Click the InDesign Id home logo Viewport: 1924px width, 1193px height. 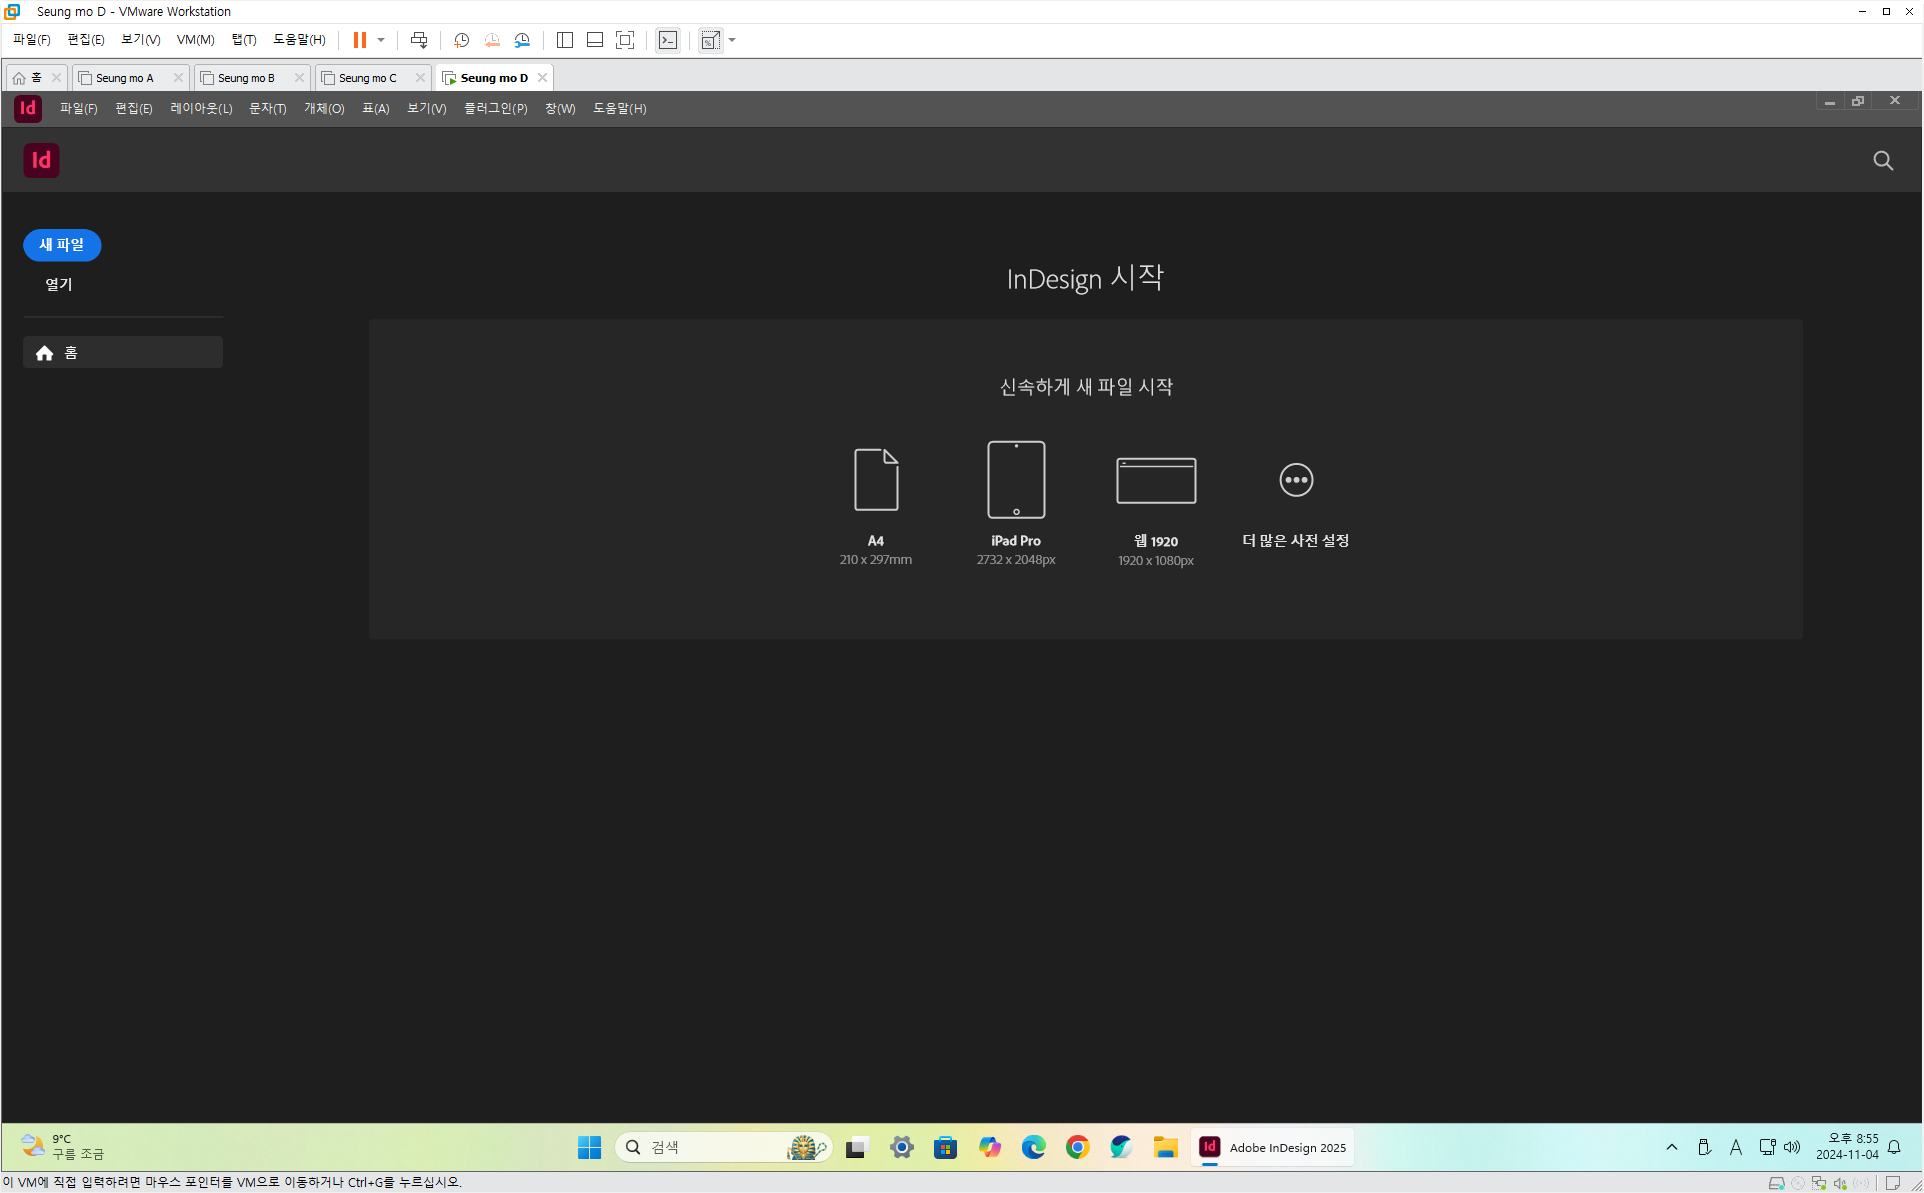[x=41, y=161]
